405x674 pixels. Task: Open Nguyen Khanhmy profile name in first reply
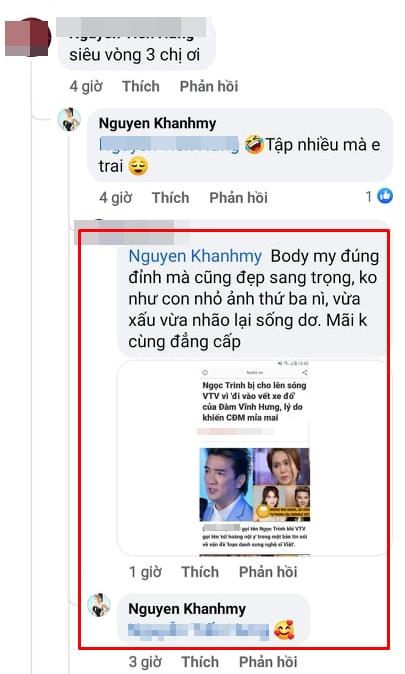pyautogui.click(x=157, y=123)
